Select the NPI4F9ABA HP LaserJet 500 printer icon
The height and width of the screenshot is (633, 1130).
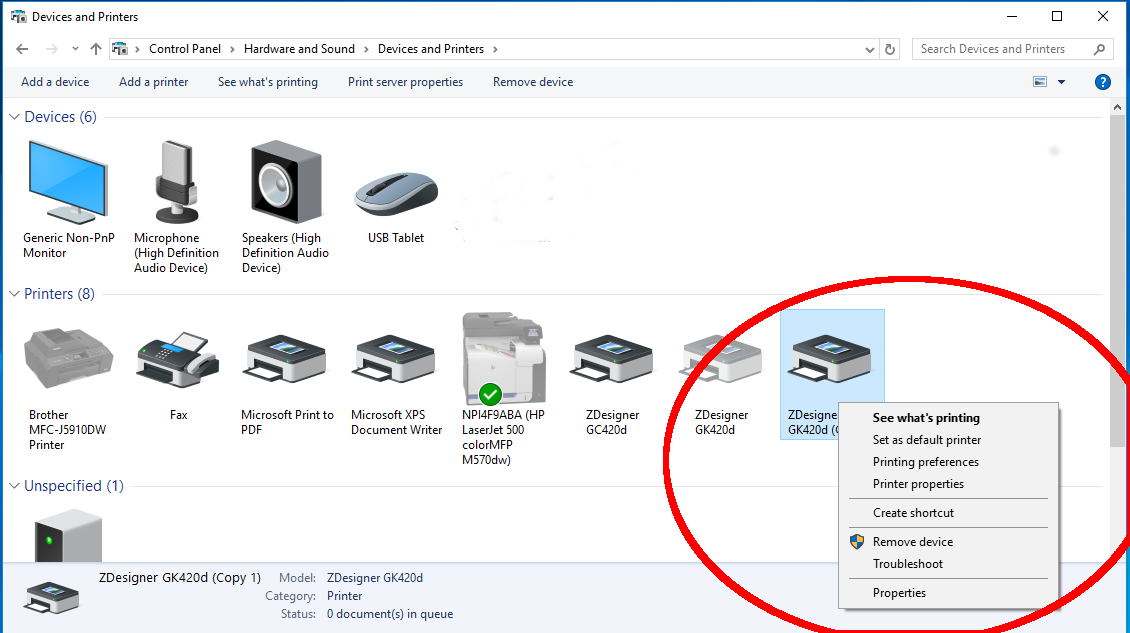coord(503,358)
